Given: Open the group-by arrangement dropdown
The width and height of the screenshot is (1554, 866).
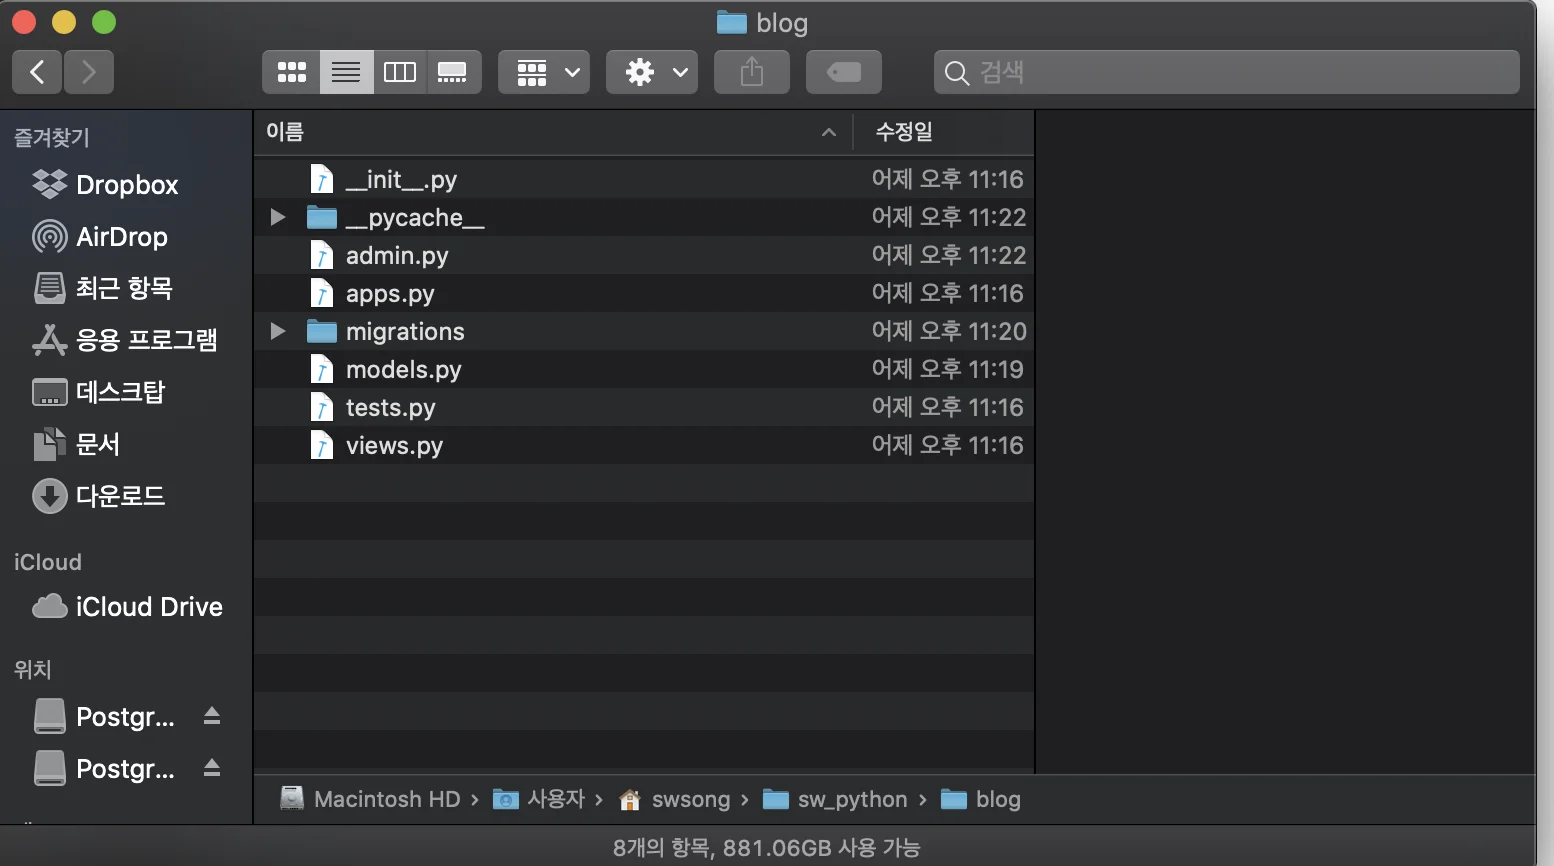Looking at the screenshot, I should tap(544, 72).
